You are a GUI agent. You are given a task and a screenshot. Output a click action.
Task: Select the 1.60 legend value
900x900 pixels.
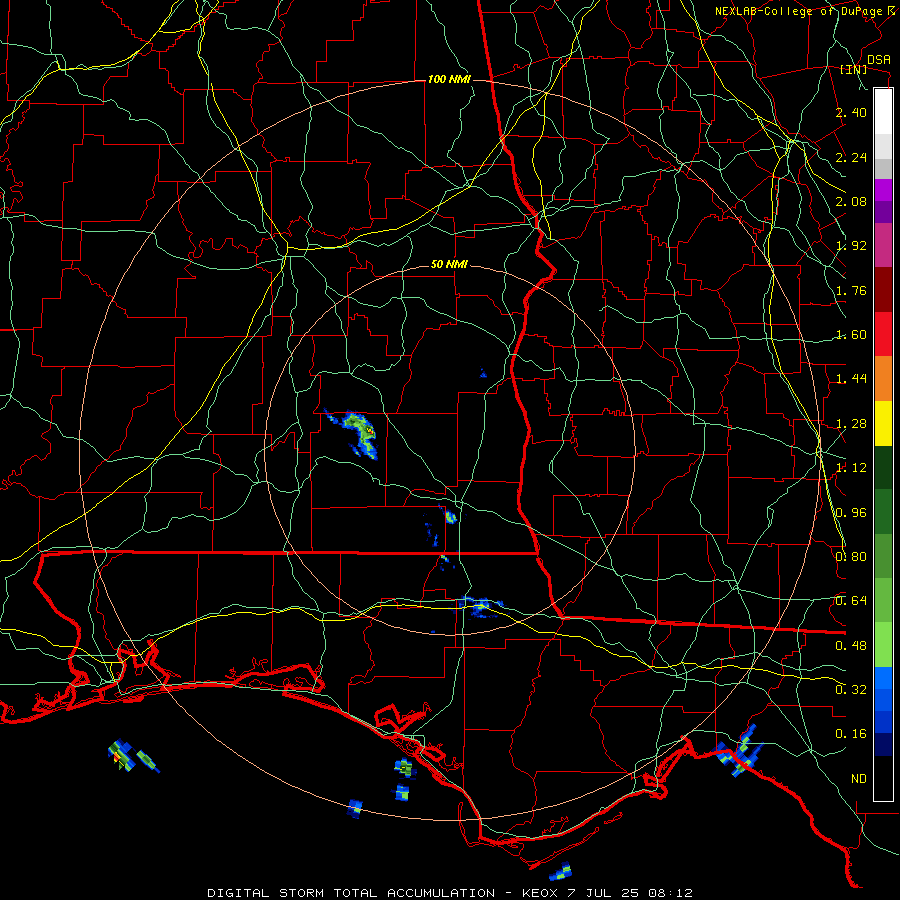[x=851, y=335]
